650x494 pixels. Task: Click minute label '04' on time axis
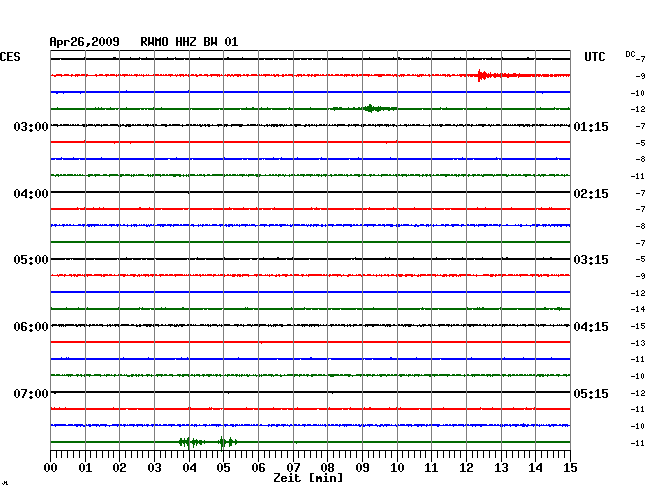tap(189, 468)
